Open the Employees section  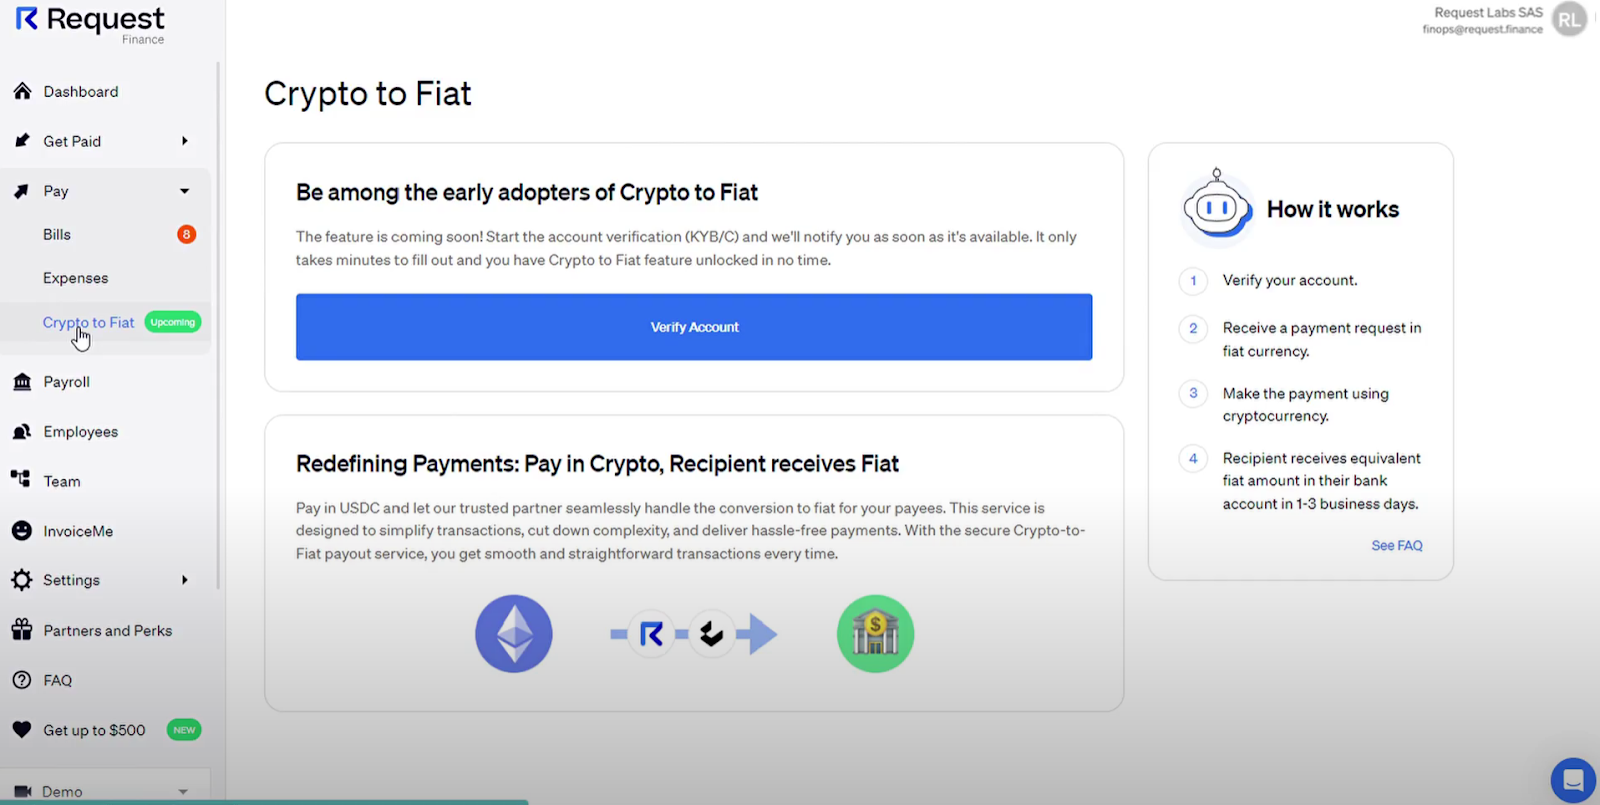(x=81, y=432)
